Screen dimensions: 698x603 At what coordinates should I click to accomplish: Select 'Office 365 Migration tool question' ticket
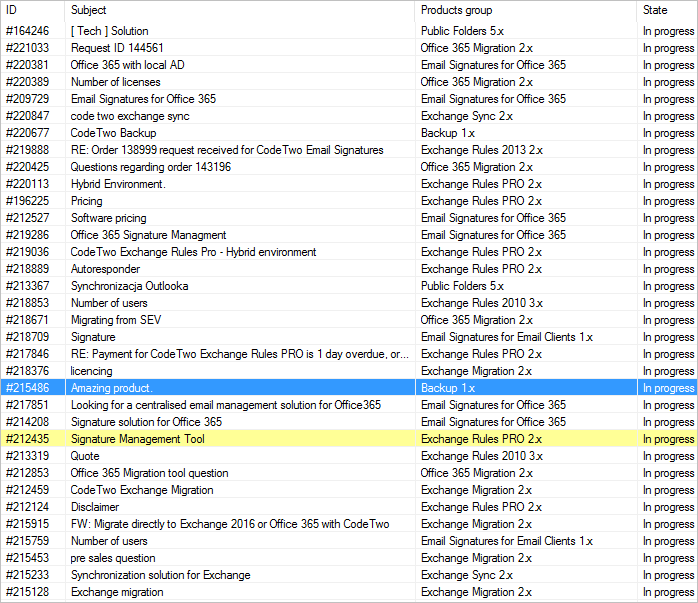pyautogui.click(x=150, y=473)
